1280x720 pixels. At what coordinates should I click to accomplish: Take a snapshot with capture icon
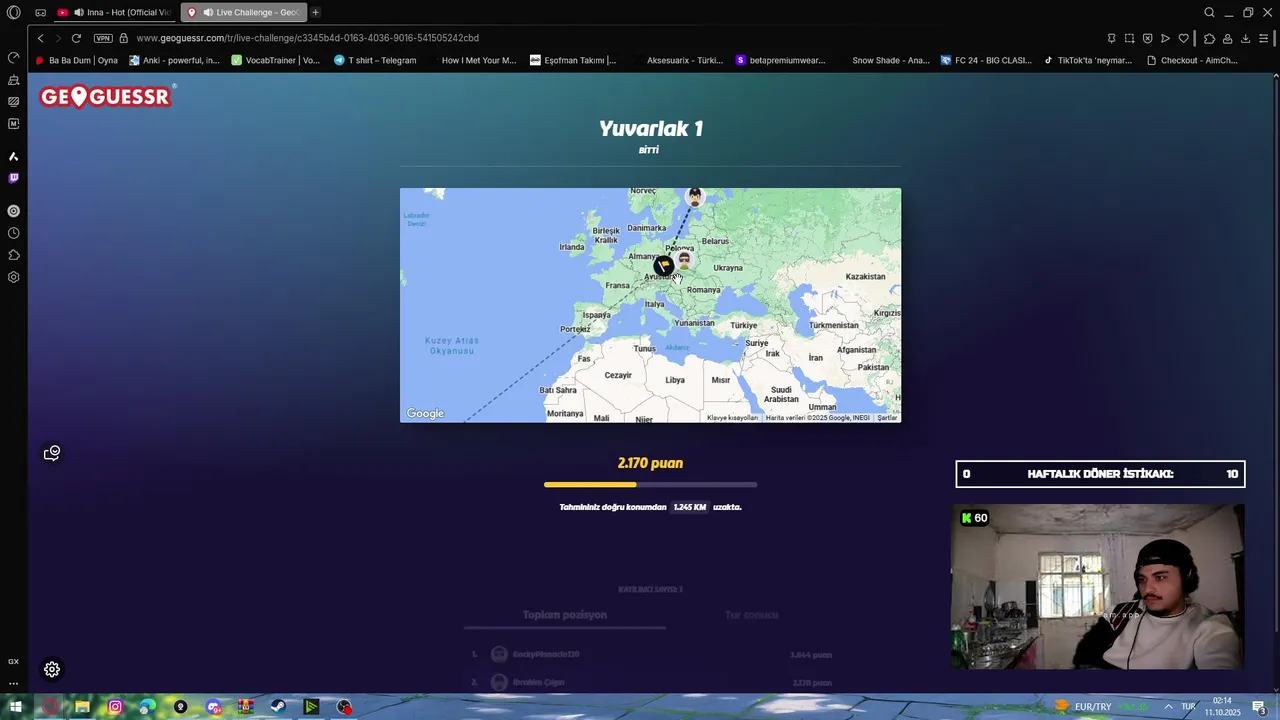pos(1129,38)
